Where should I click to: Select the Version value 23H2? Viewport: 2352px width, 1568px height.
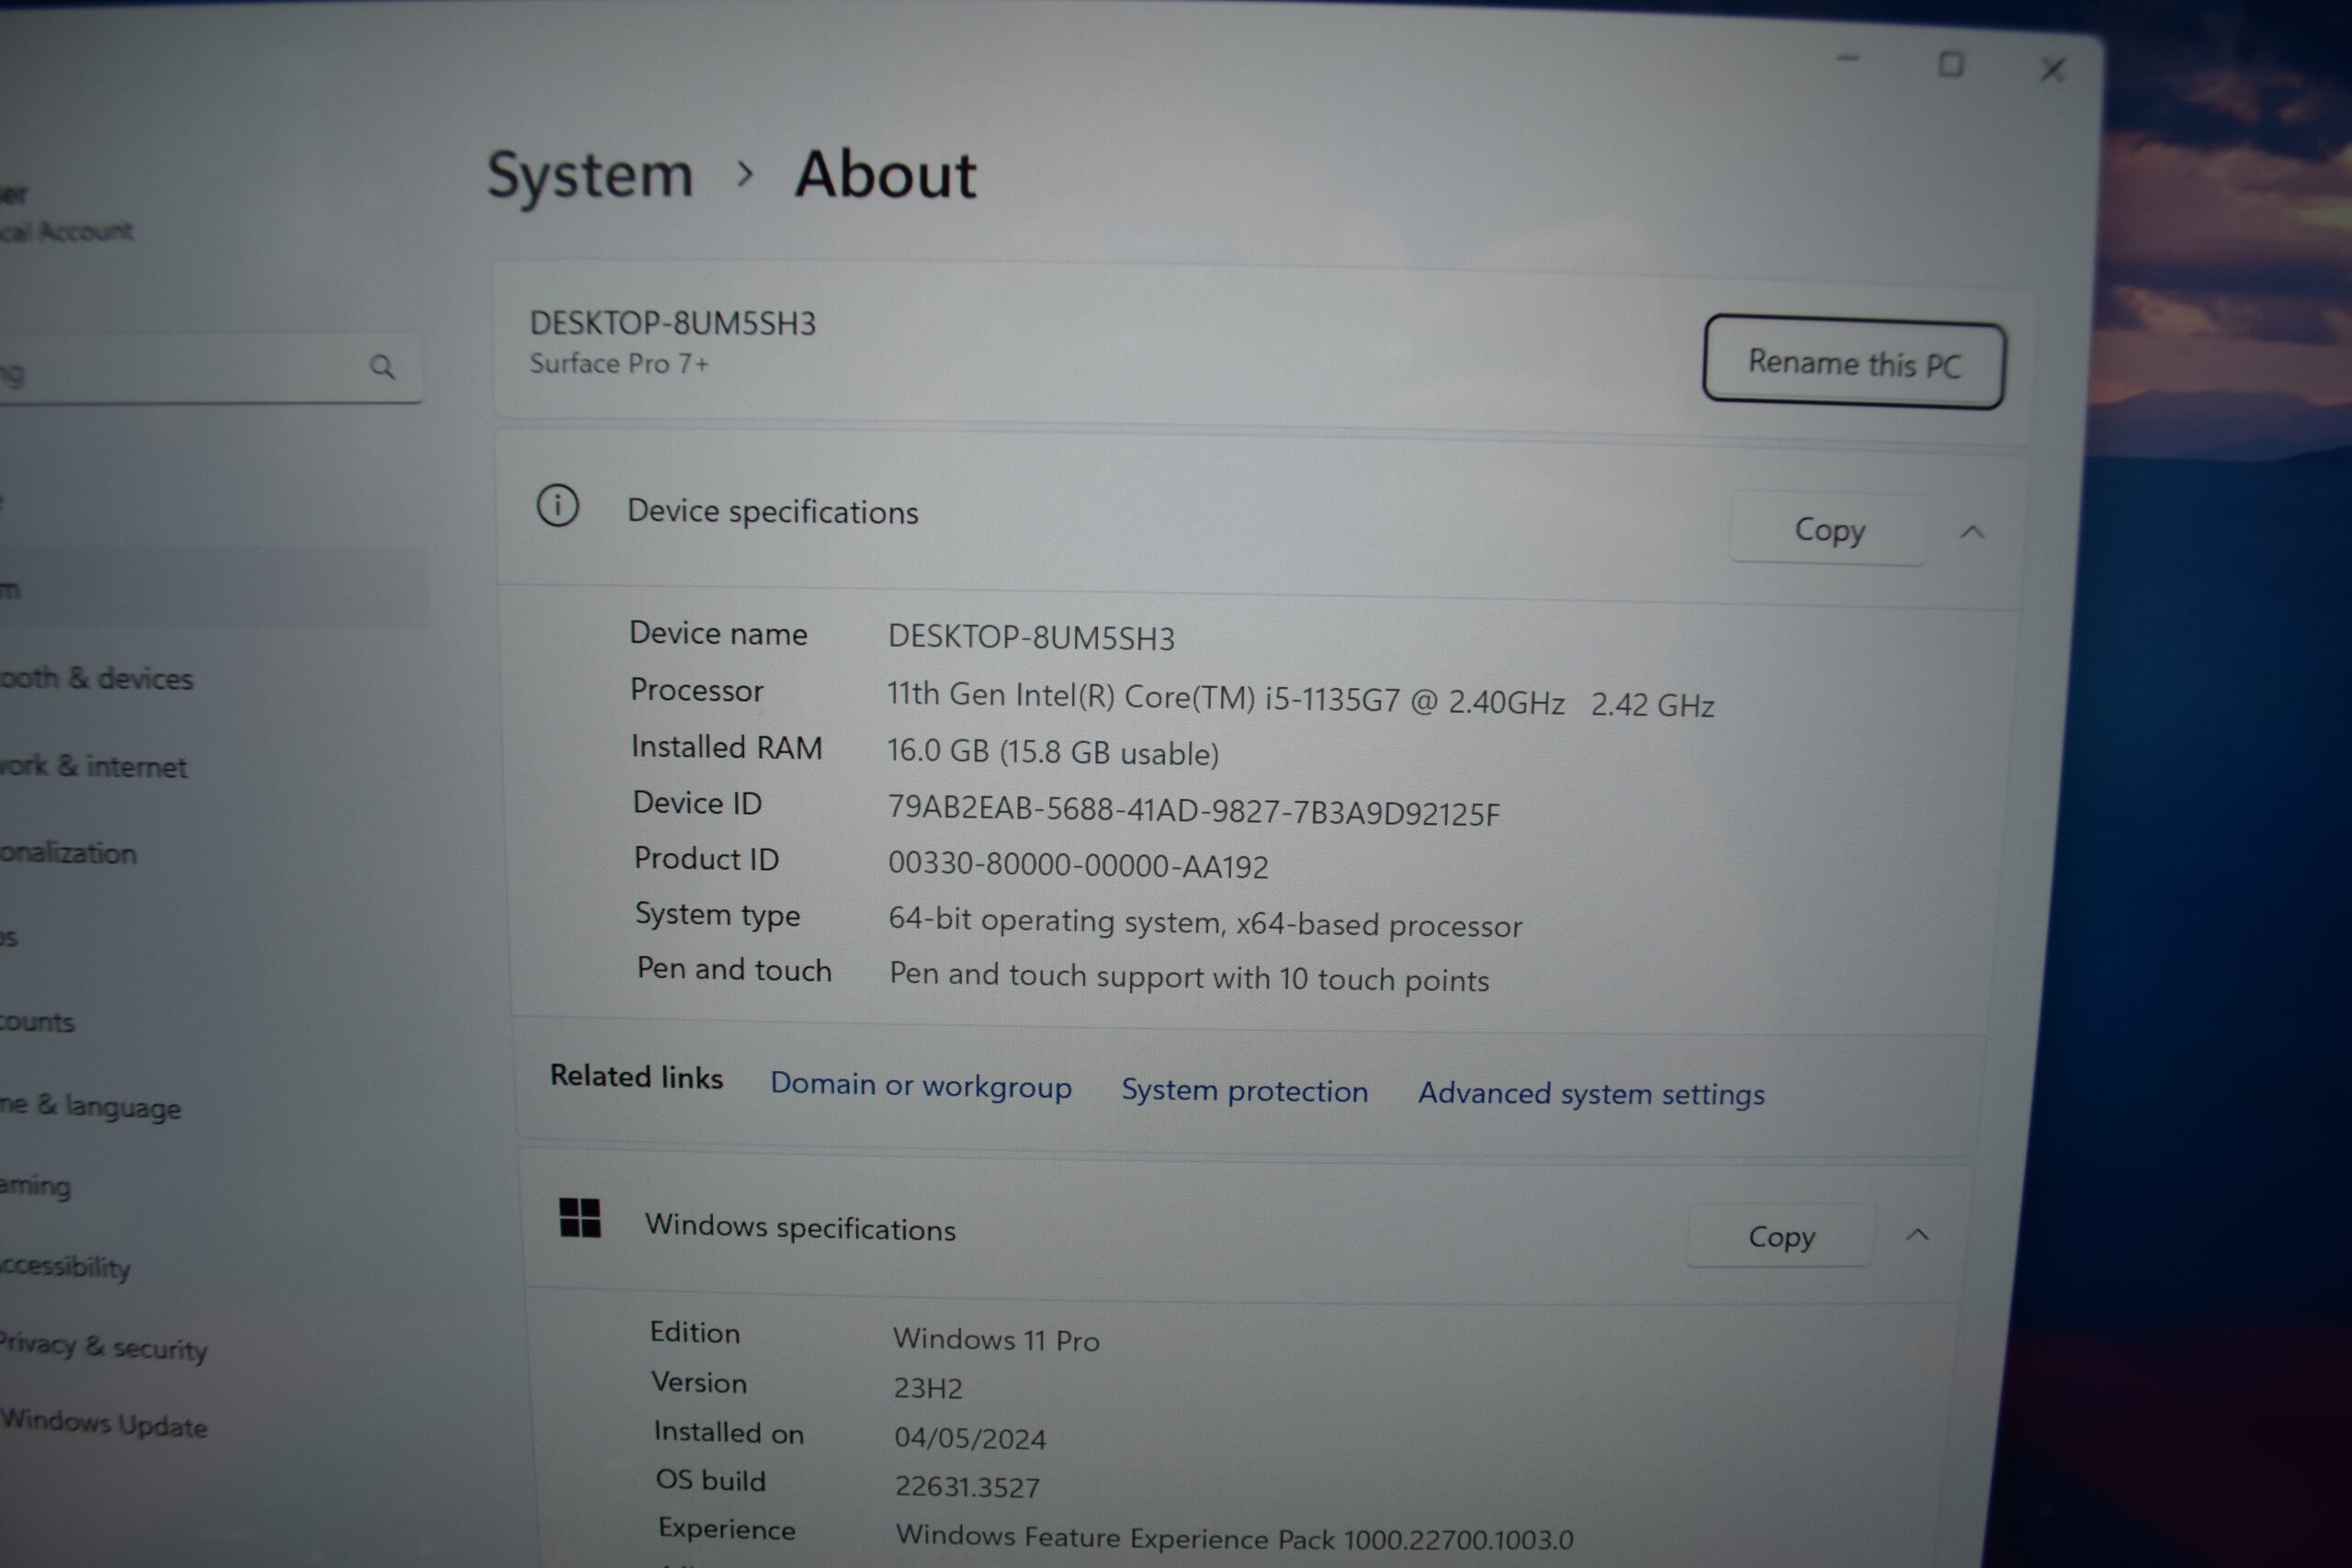point(928,1388)
